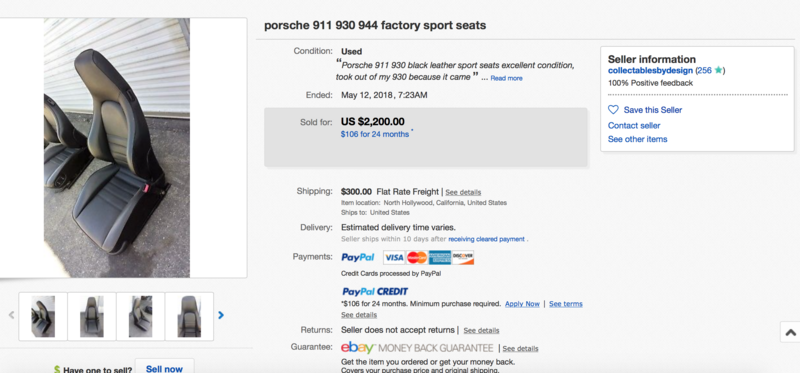Viewport: 800px width, 373px height.
Task: Click the scroll-to-top arrow button
Action: (790, 332)
